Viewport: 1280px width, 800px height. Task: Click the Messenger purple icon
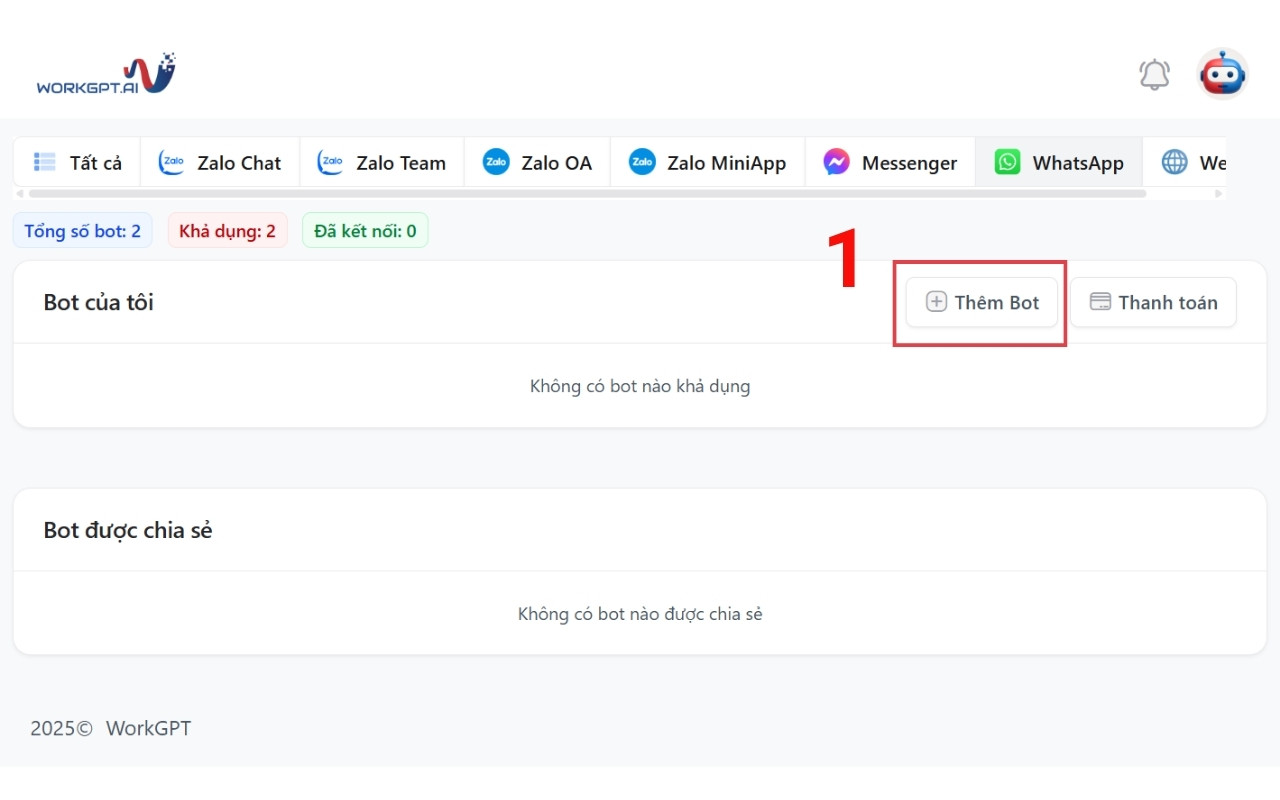(836, 162)
